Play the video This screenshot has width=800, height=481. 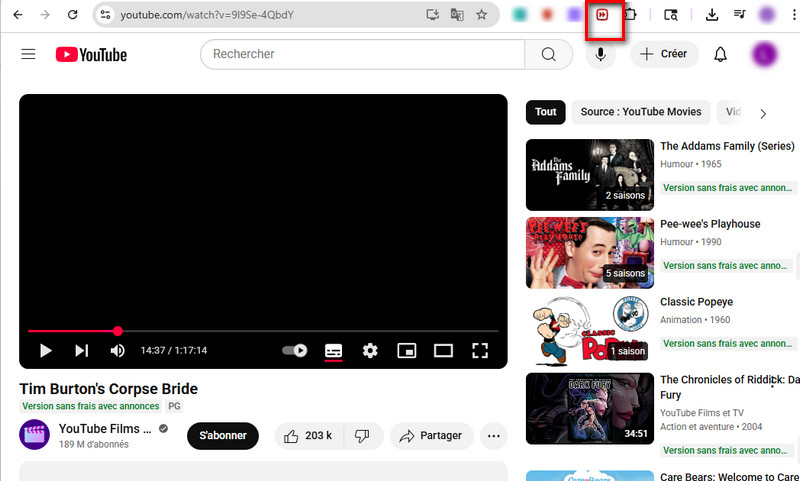[x=45, y=350]
